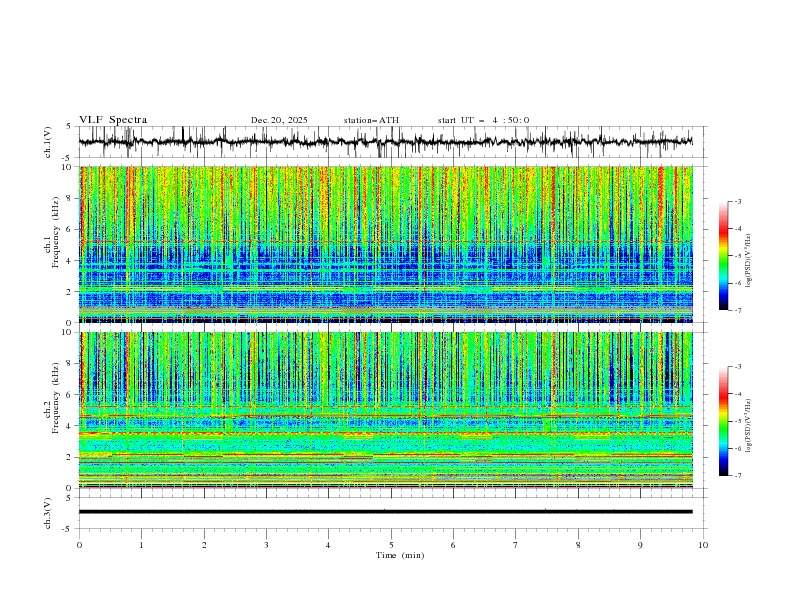The height and width of the screenshot is (612, 792).
Task: Click the 0 minute tick label on time axis
Action: click(80, 545)
